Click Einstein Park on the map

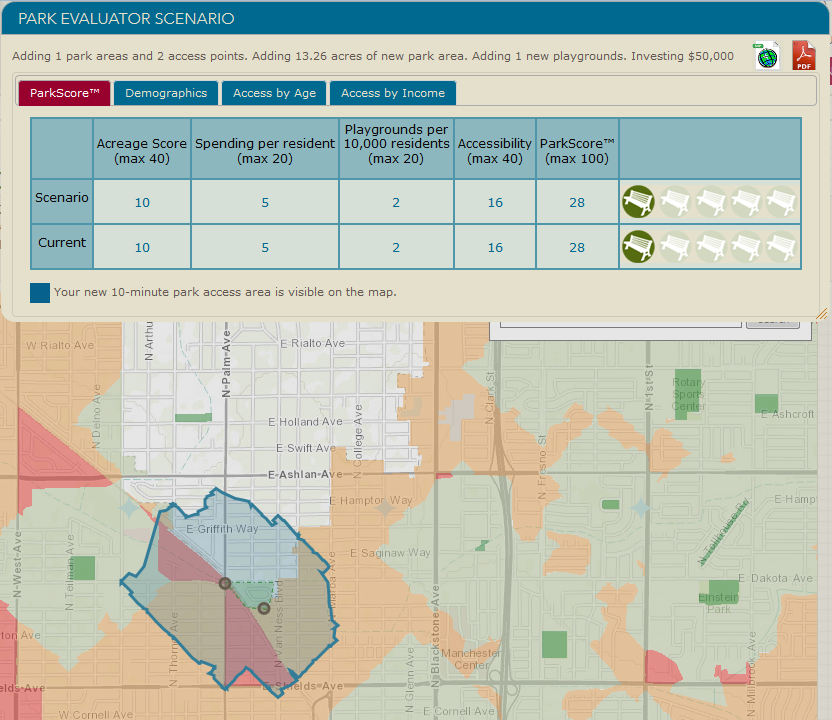(x=720, y=591)
